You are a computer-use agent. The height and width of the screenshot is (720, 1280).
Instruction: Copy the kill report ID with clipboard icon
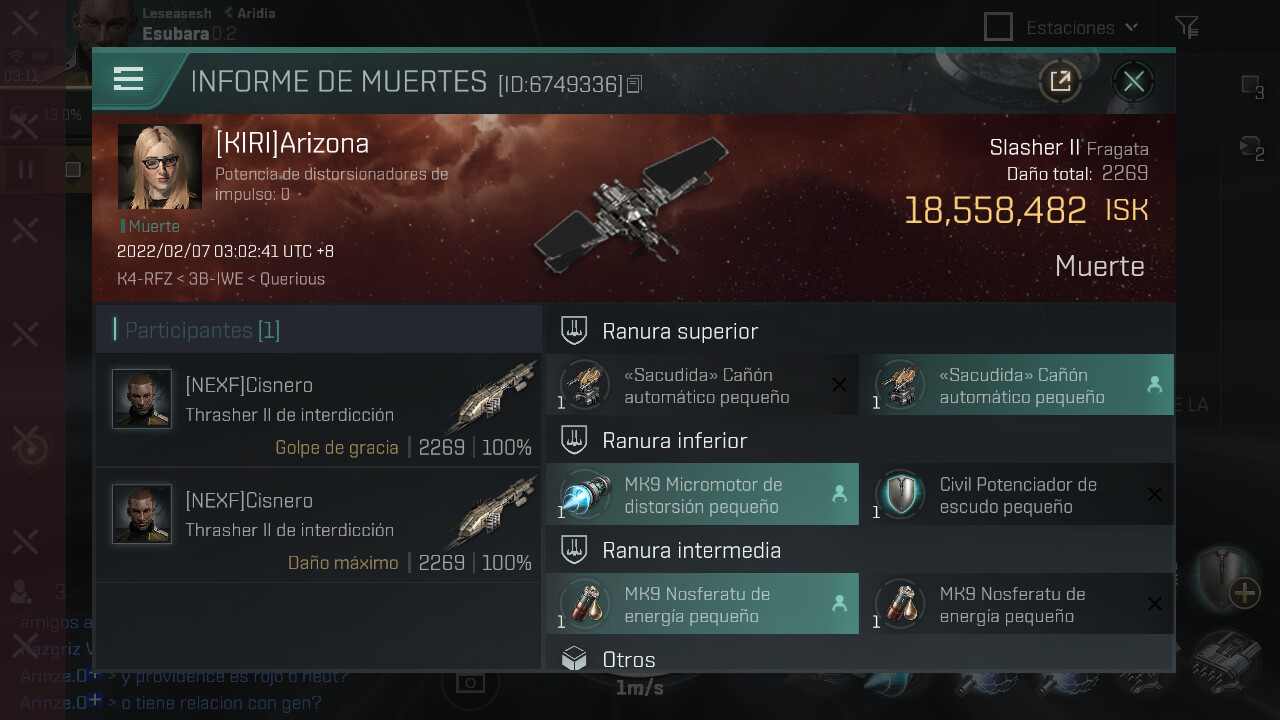click(x=634, y=85)
